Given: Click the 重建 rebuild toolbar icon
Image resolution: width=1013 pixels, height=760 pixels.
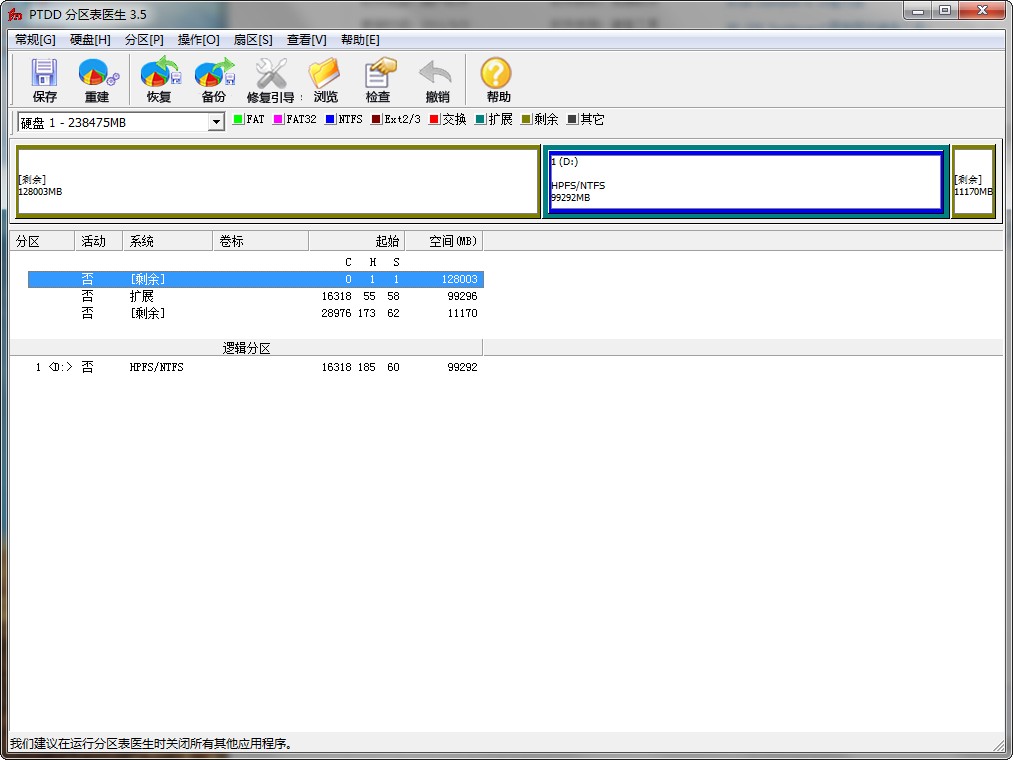Looking at the screenshot, I should [98, 78].
